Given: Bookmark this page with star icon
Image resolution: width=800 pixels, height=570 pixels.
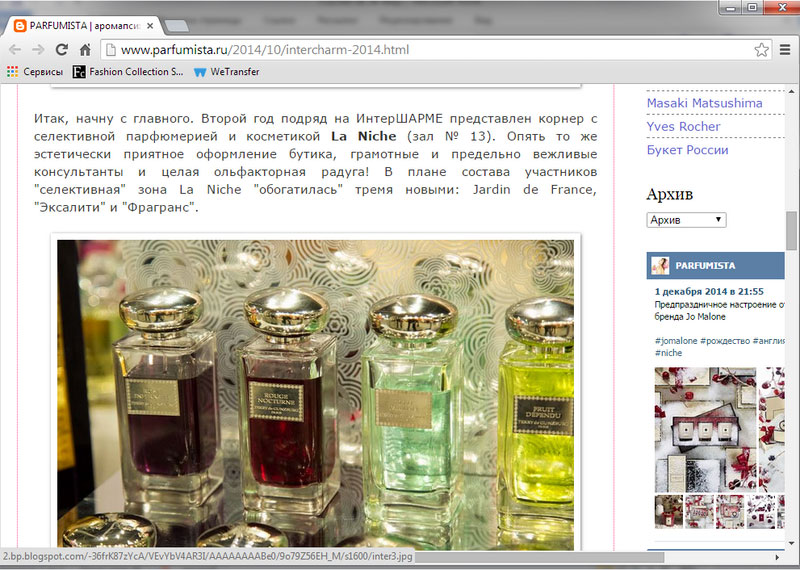Looking at the screenshot, I should pos(761,49).
